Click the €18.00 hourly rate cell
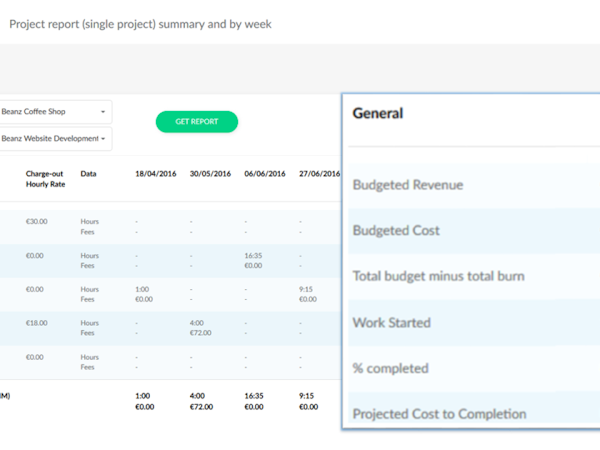 (x=37, y=323)
